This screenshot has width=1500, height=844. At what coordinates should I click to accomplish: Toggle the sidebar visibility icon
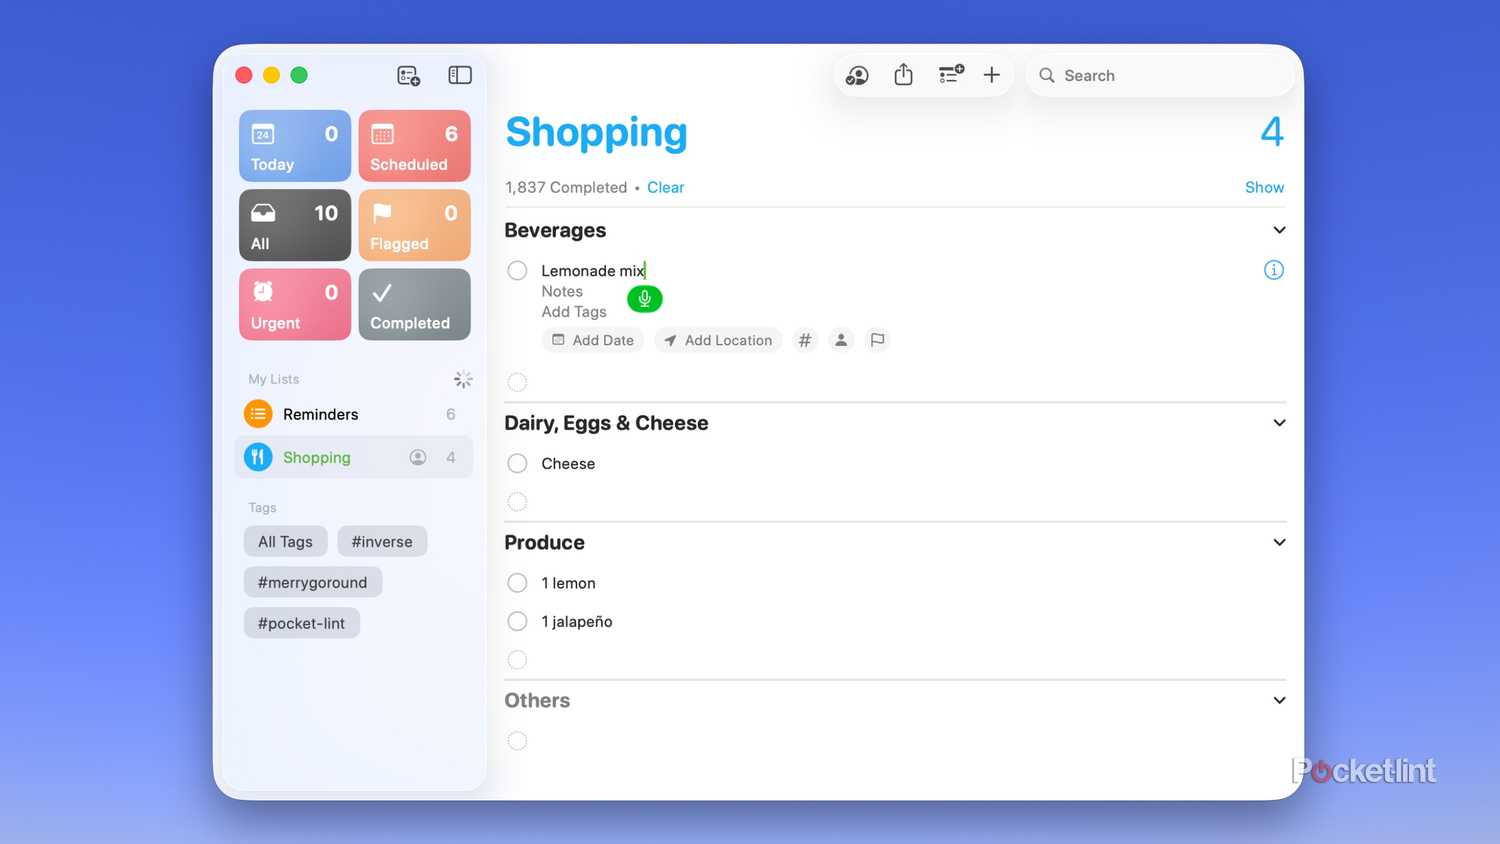(460, 75)
